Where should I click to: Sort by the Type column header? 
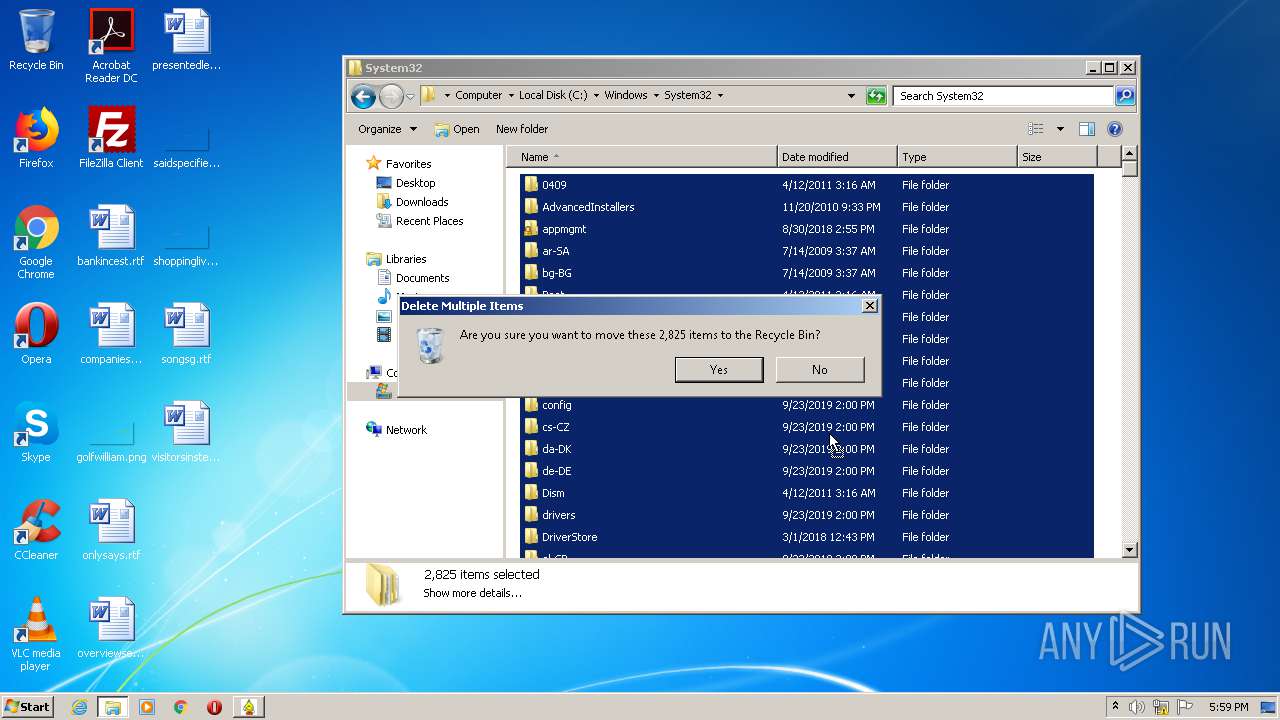(957, 157)
